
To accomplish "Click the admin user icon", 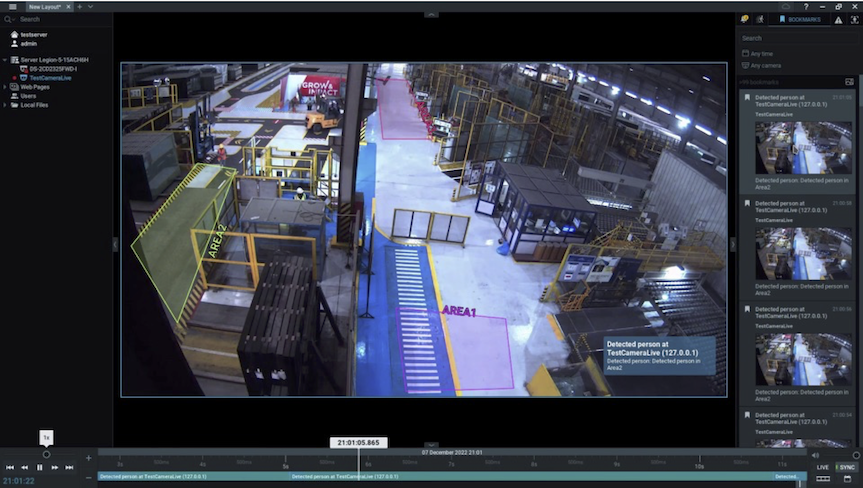I will pos(14,43).
